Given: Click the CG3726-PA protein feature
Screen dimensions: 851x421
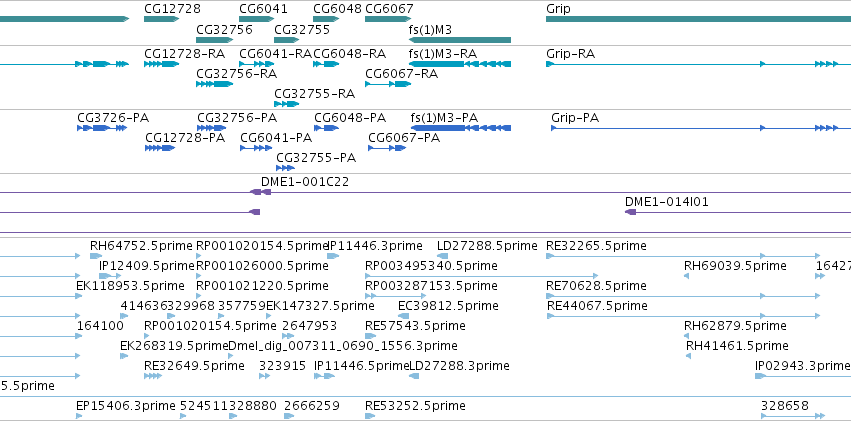Looking at the screenshot, I should coord(102,128).
